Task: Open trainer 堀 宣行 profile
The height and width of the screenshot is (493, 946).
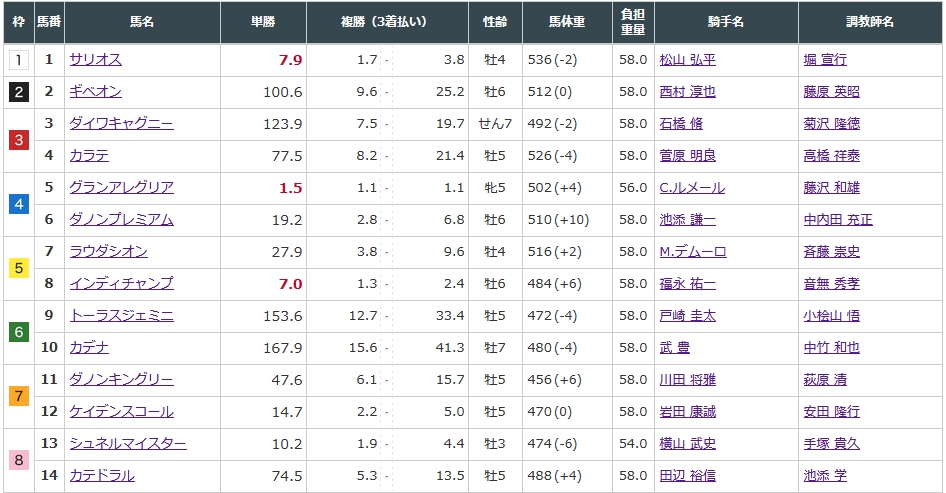Action: 825,60
